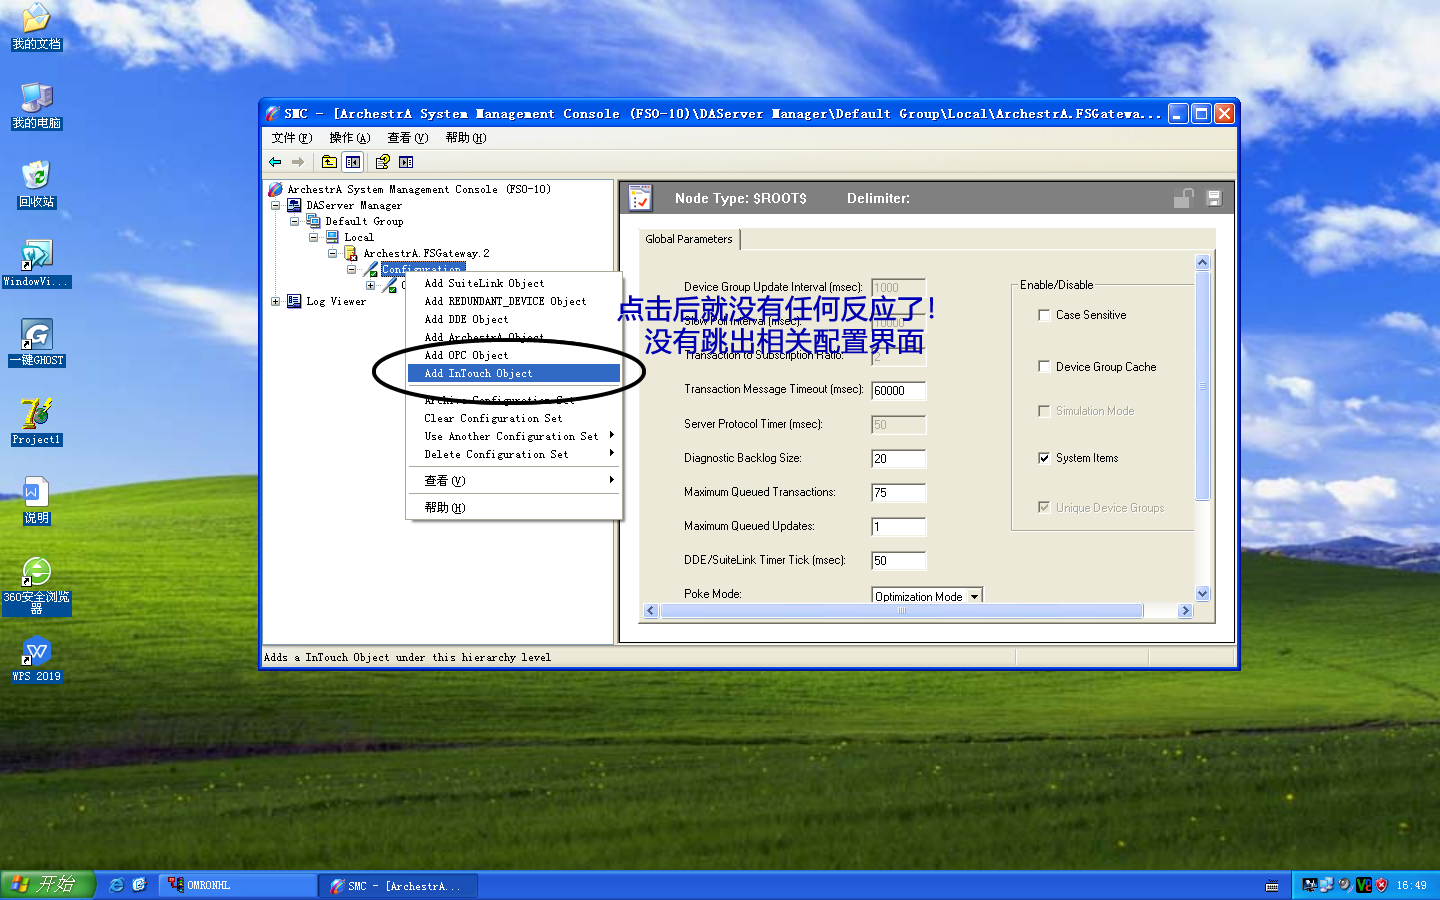Click the Default Group node icon
Viewport: 1440px width, 900px height.
tap(313, 221)
